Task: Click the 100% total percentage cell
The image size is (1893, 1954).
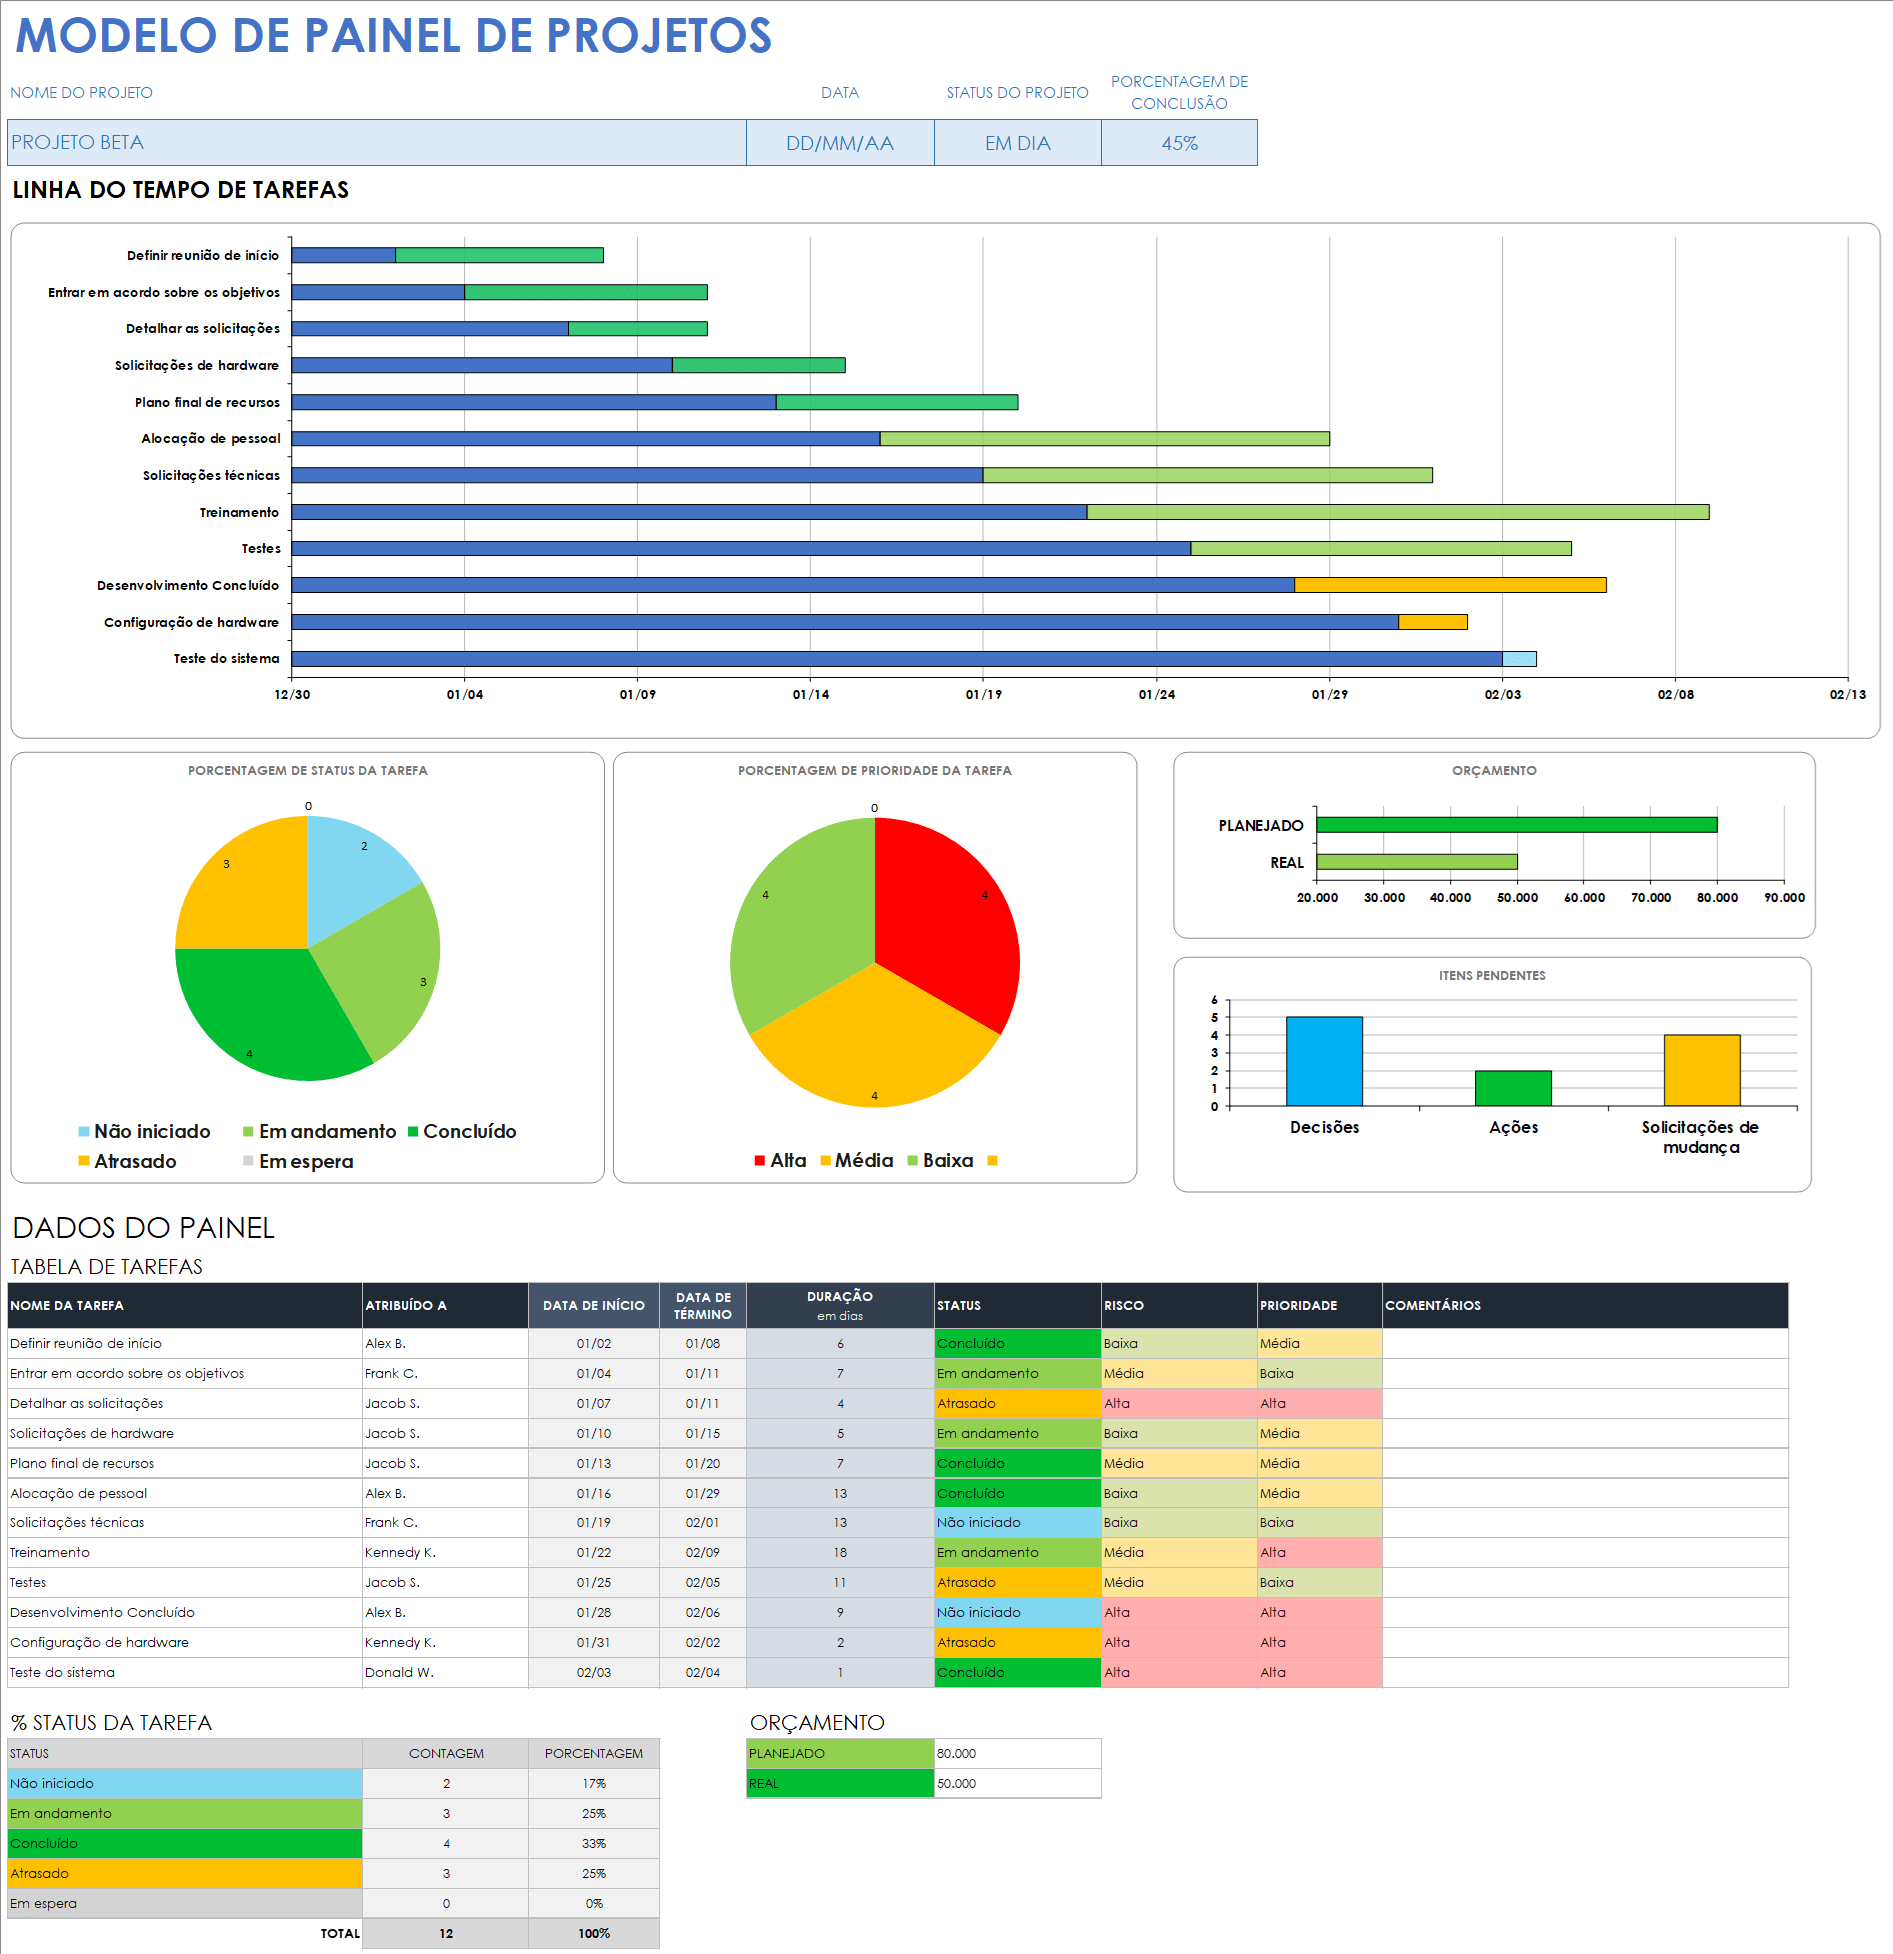Action: pyautogui.click(x=594, y=1934)
